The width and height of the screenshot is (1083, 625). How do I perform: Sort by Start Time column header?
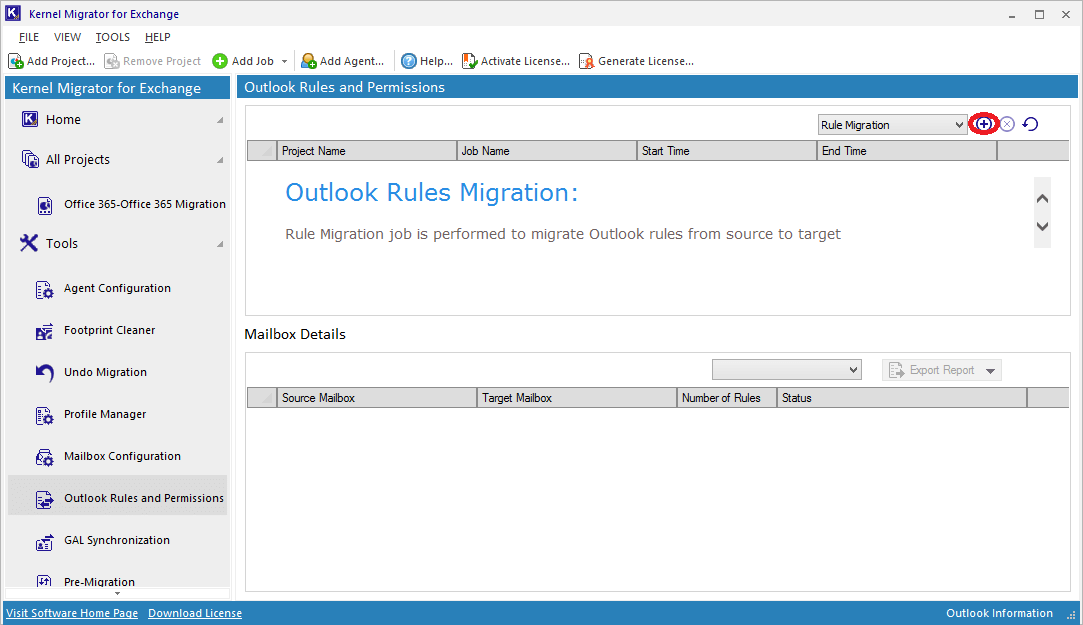(x=727, y=151)
